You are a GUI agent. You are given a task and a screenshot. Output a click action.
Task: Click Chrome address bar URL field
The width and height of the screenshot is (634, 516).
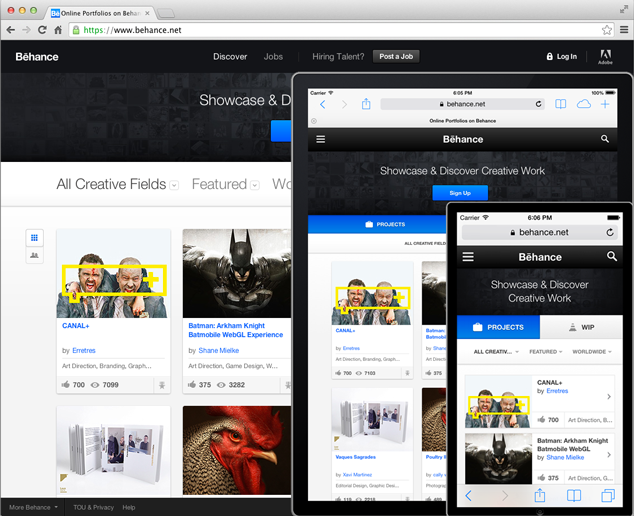pyautogui.click(x=341, y=30)
